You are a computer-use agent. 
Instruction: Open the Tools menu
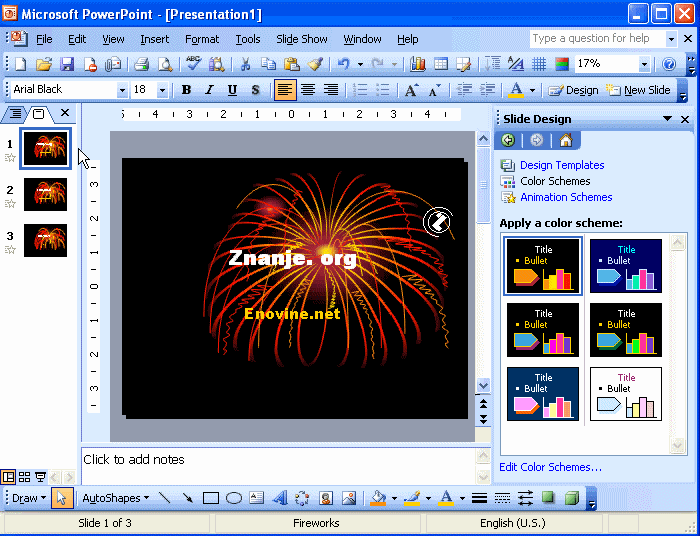(x=248, y=39)
